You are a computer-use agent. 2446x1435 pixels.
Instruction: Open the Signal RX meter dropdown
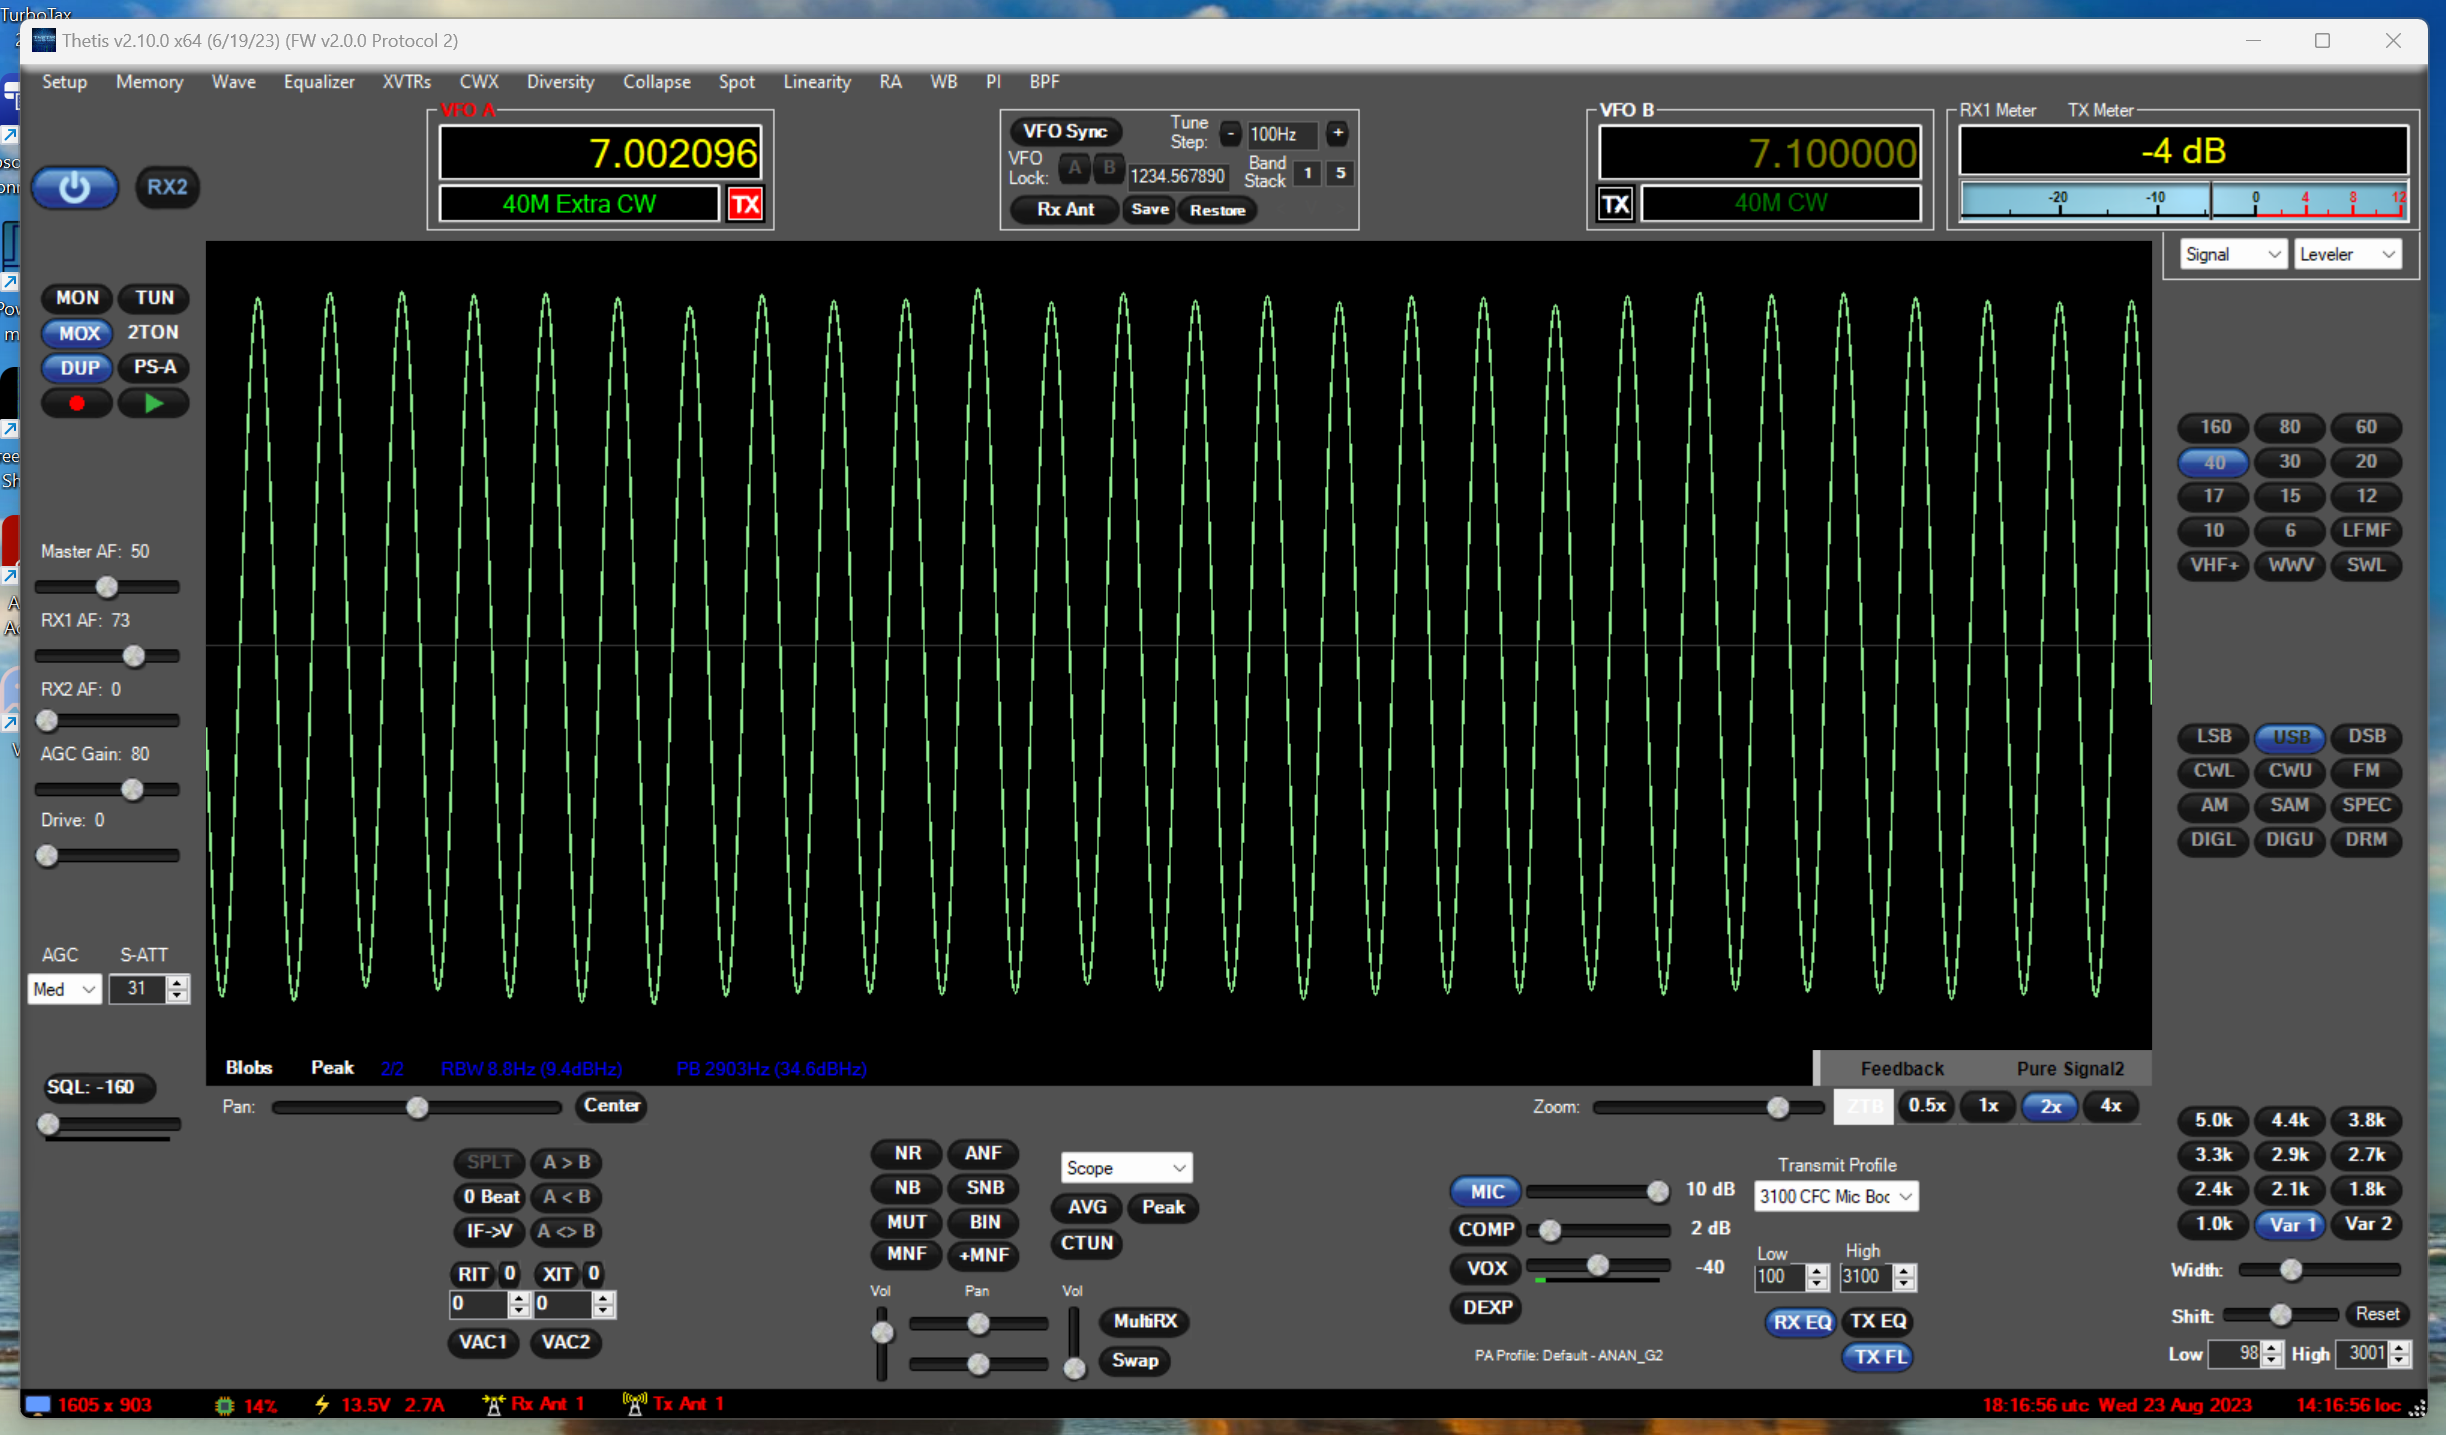(x=2232, y=255)
